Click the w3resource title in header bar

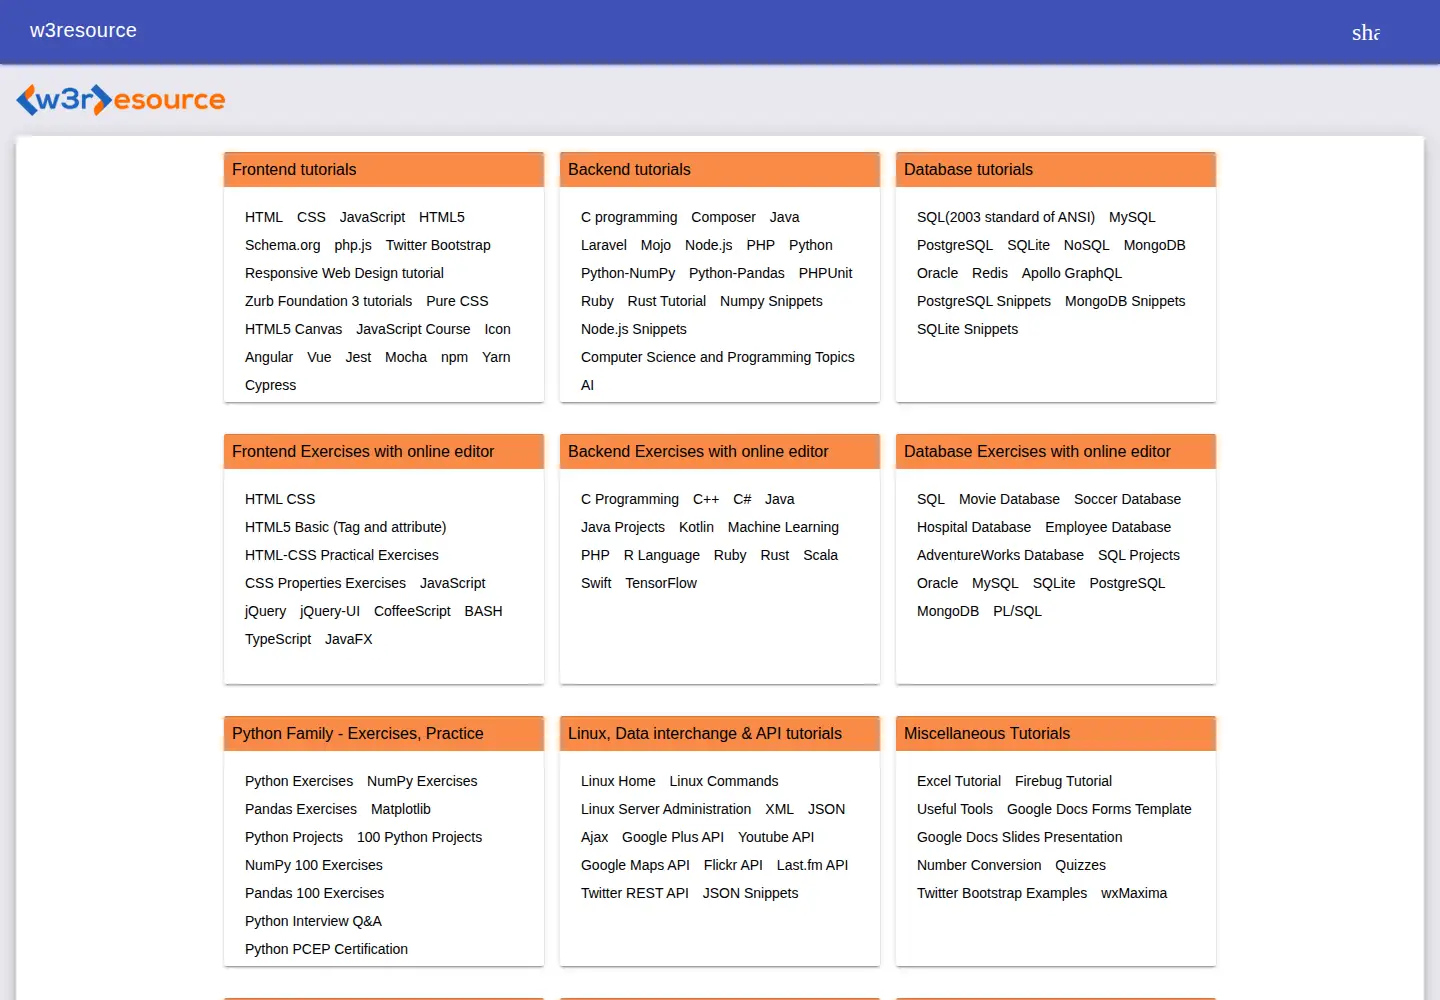click(83, 31)
